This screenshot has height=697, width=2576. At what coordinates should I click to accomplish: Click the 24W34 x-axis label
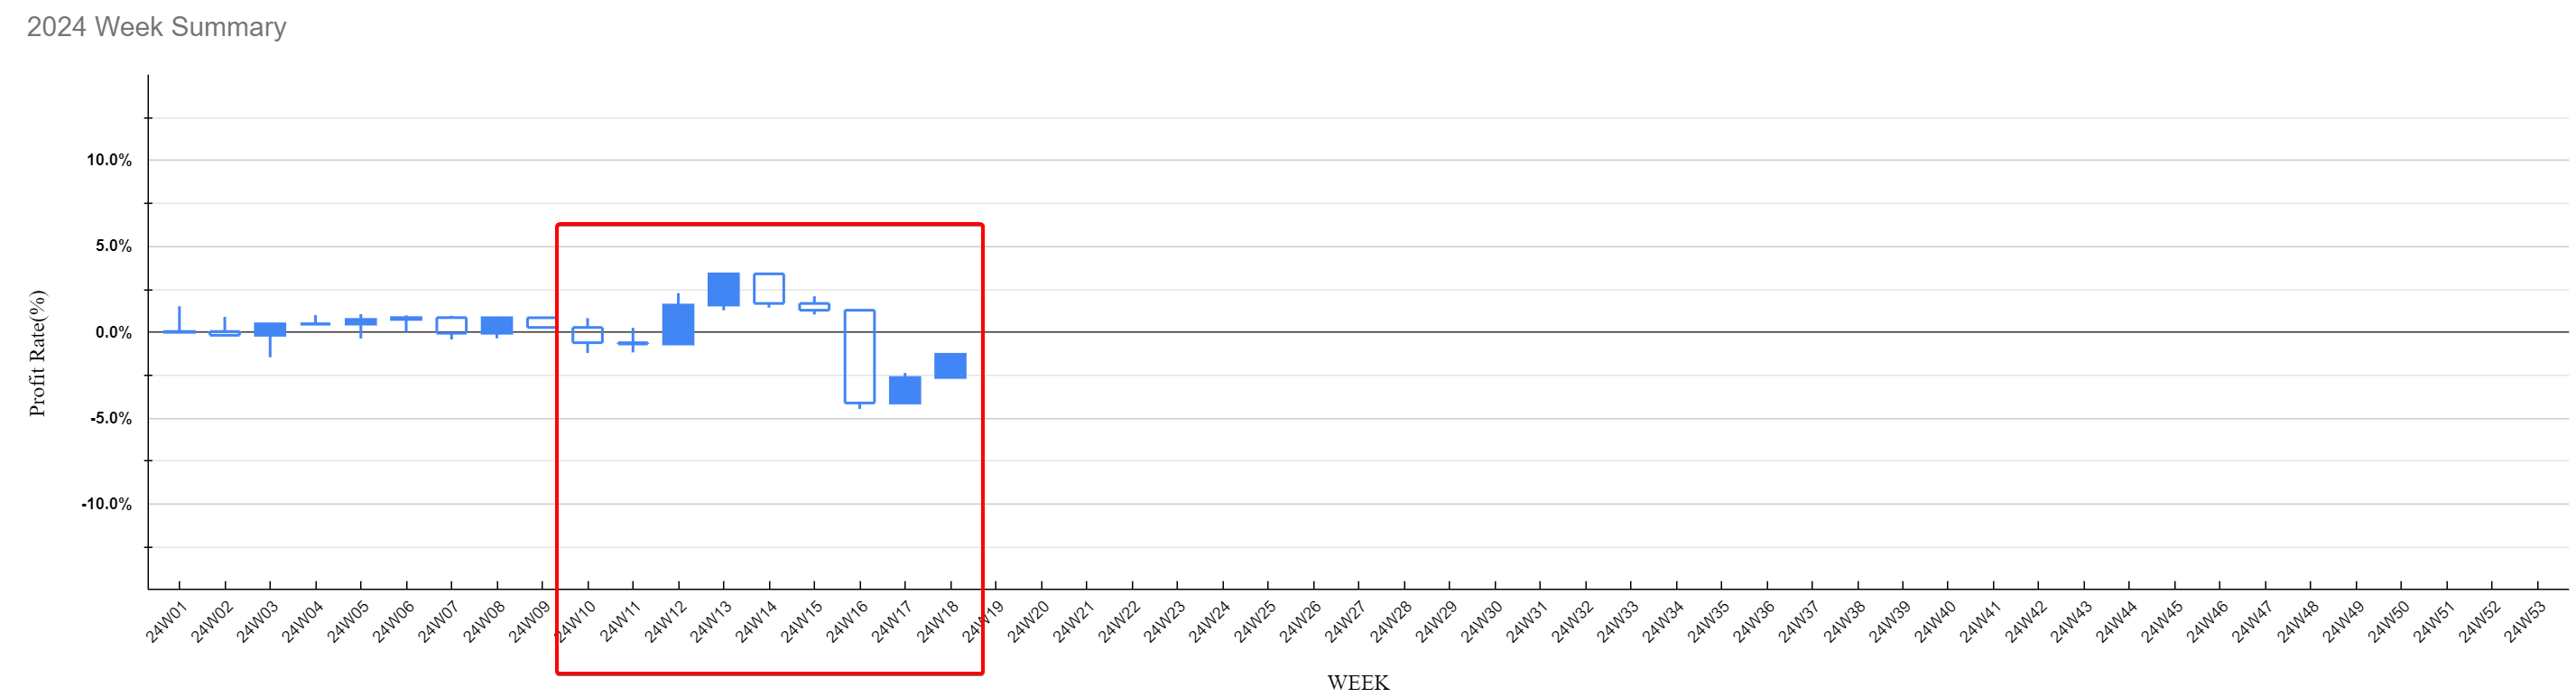[x=1663, y=622]
